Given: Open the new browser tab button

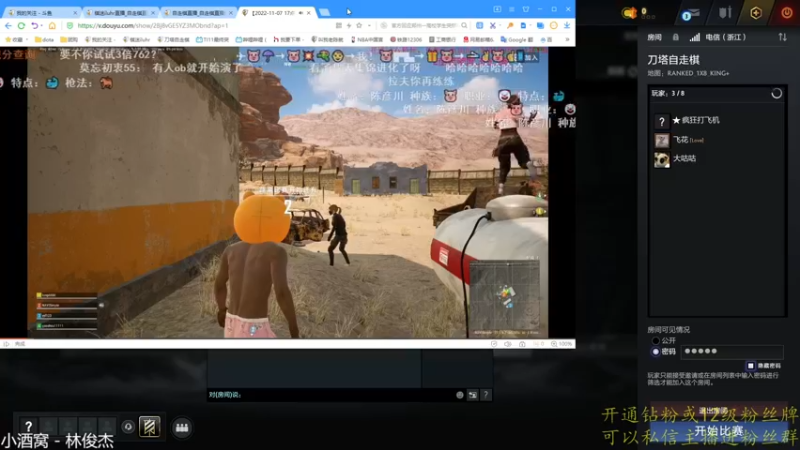Looking at the screenshot, I should pos(325,12).
